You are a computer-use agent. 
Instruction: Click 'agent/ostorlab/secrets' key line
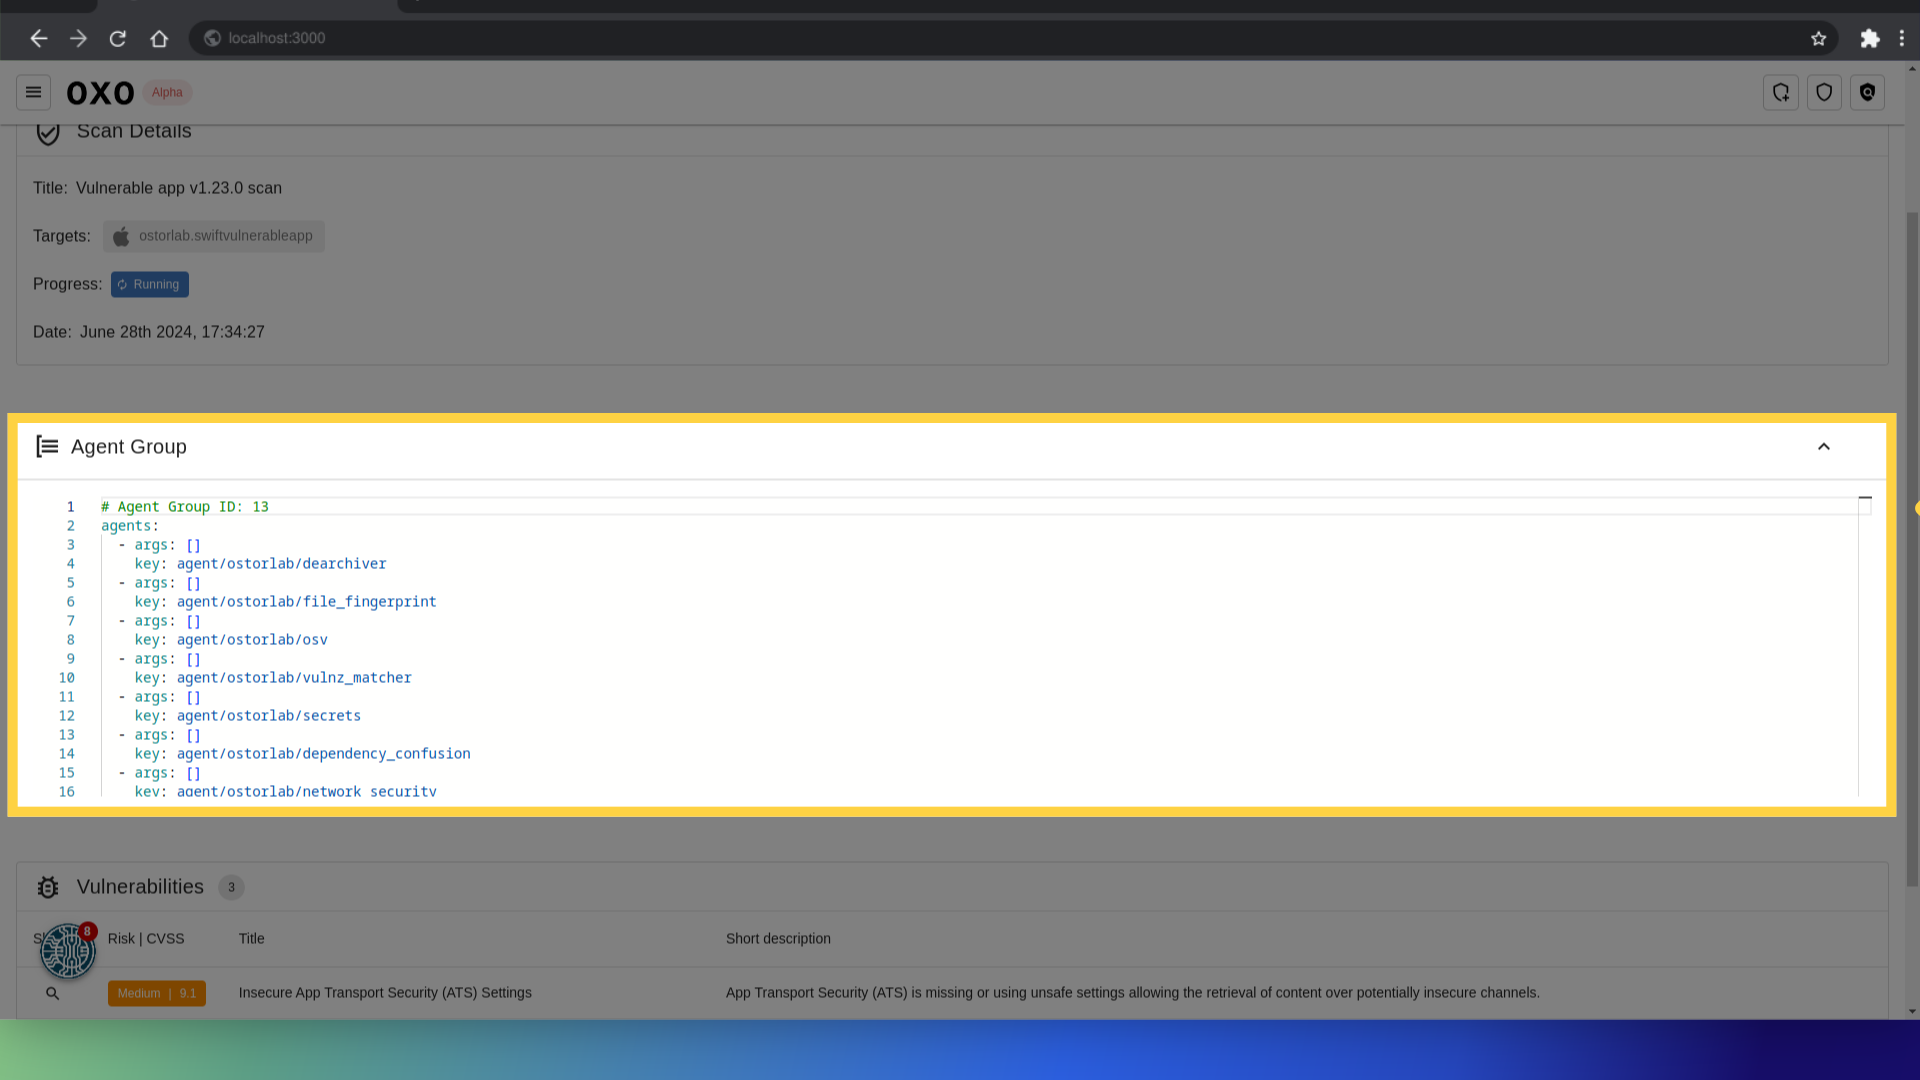pos(248,716)
